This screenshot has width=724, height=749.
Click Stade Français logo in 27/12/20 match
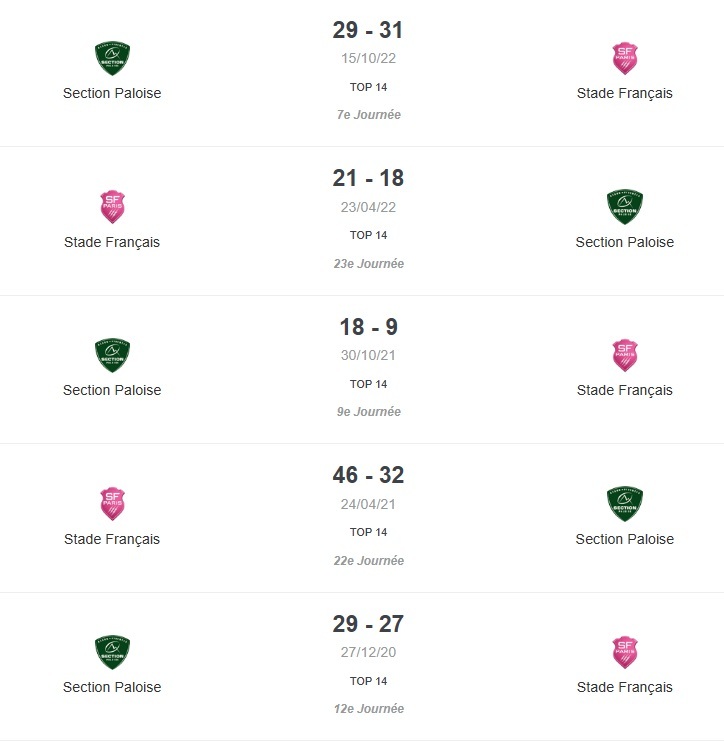click(x=625, y=652)
